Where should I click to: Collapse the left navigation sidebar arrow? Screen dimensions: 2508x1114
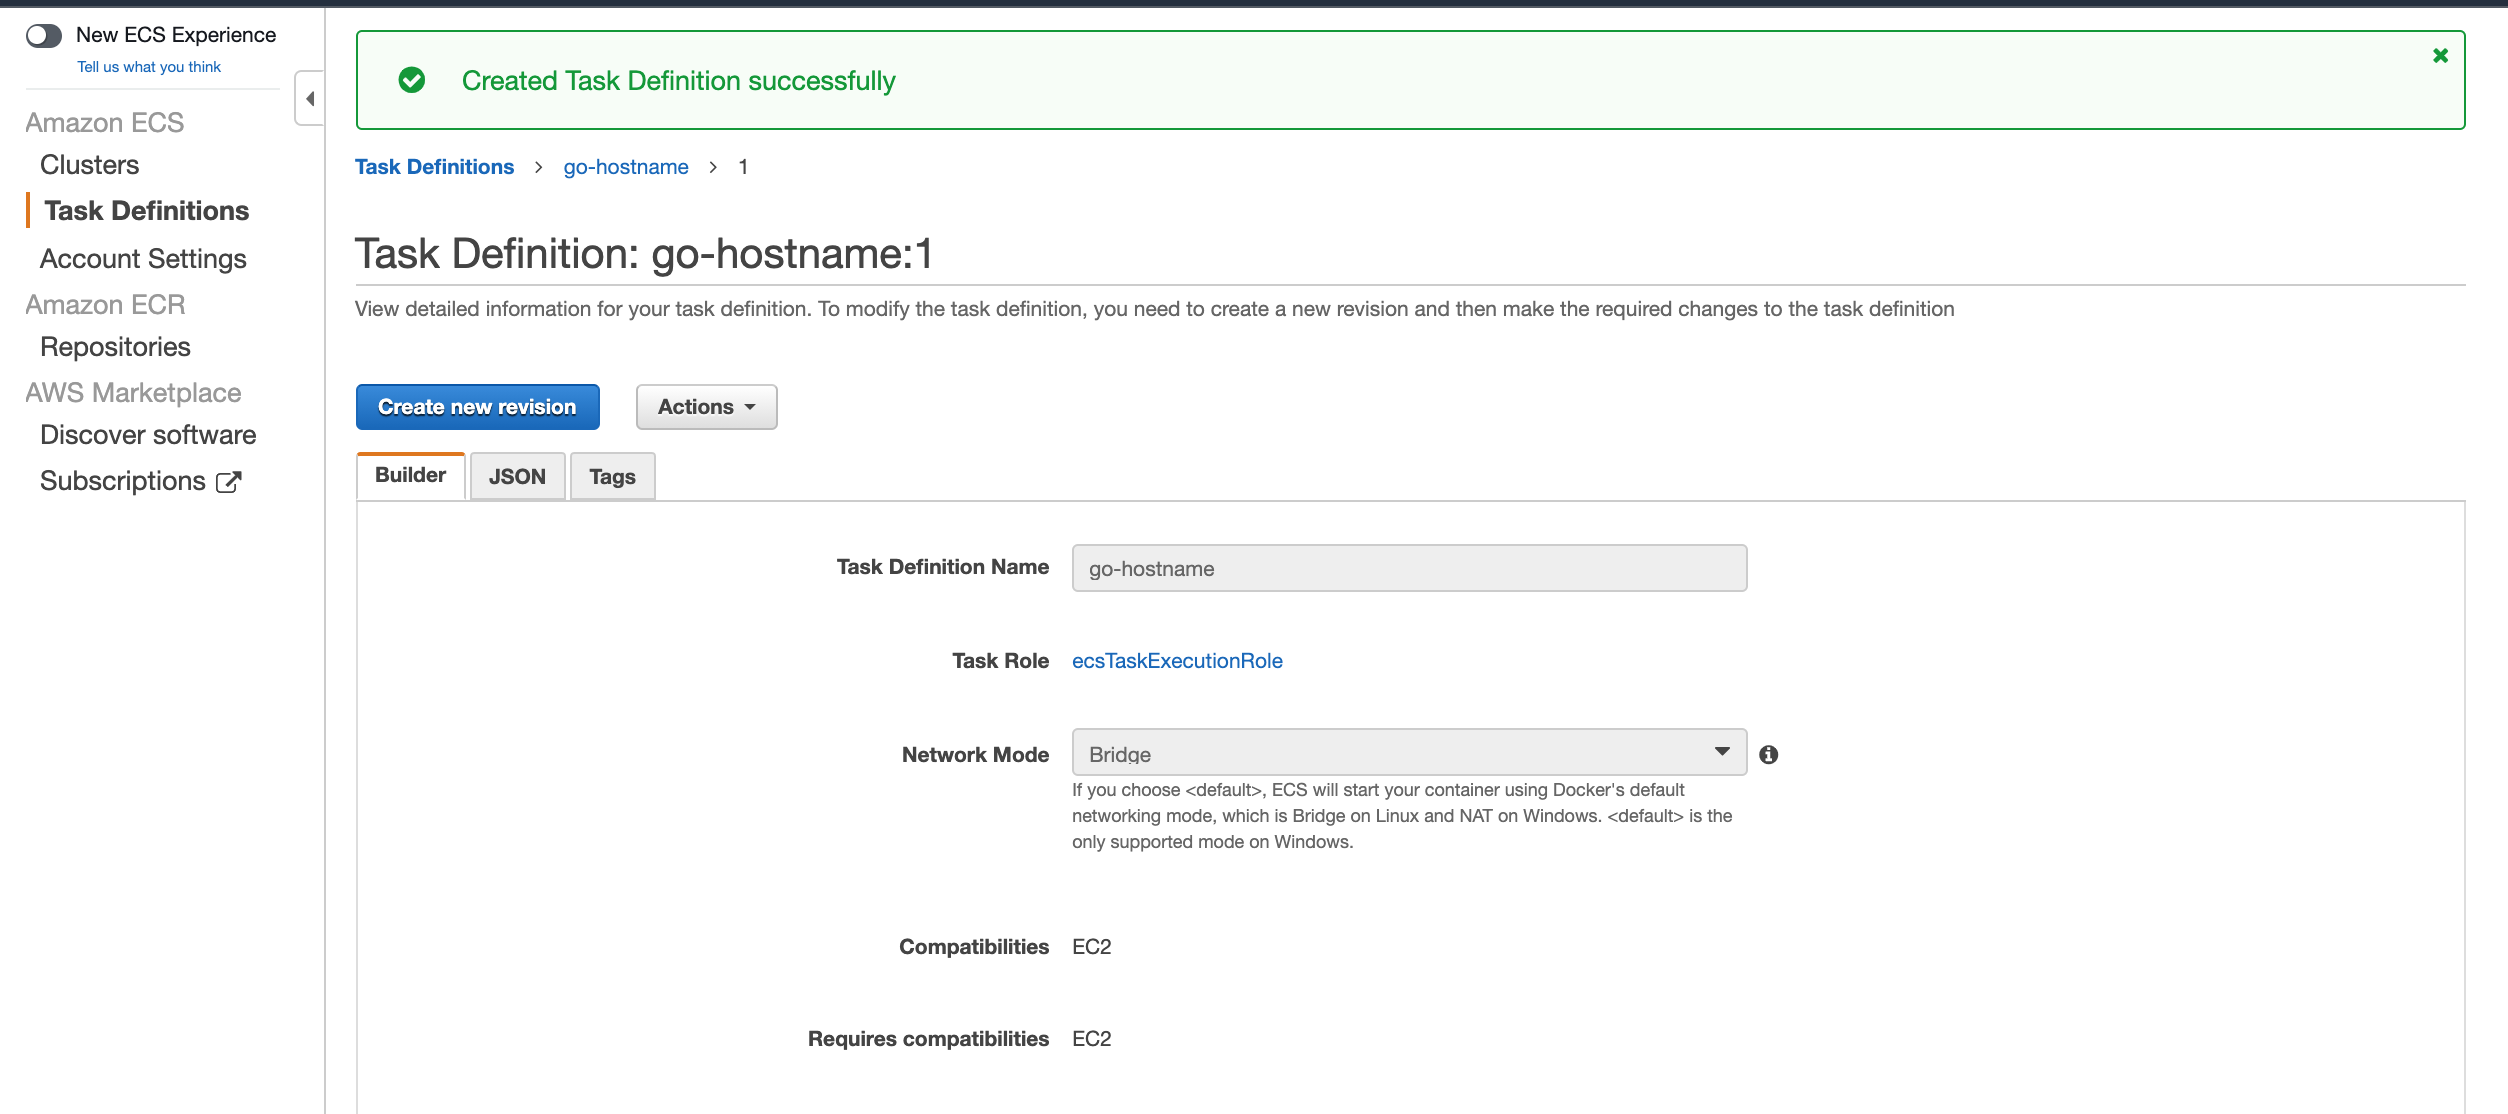[310, 98]
